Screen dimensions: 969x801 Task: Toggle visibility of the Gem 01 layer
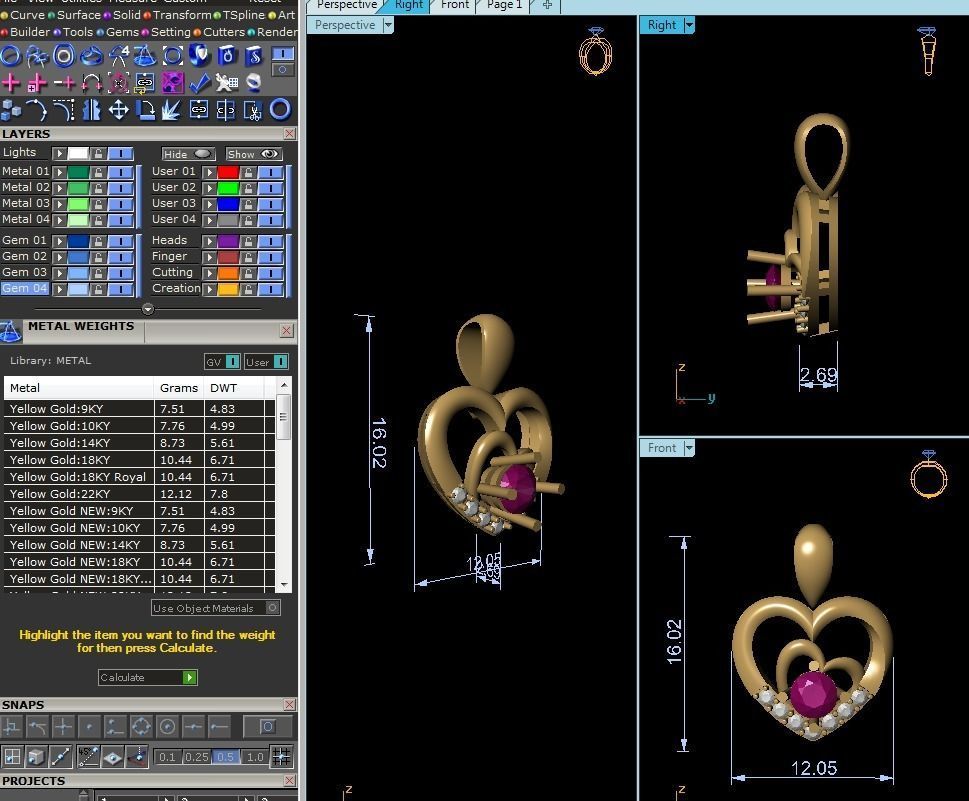pos(121,240)
